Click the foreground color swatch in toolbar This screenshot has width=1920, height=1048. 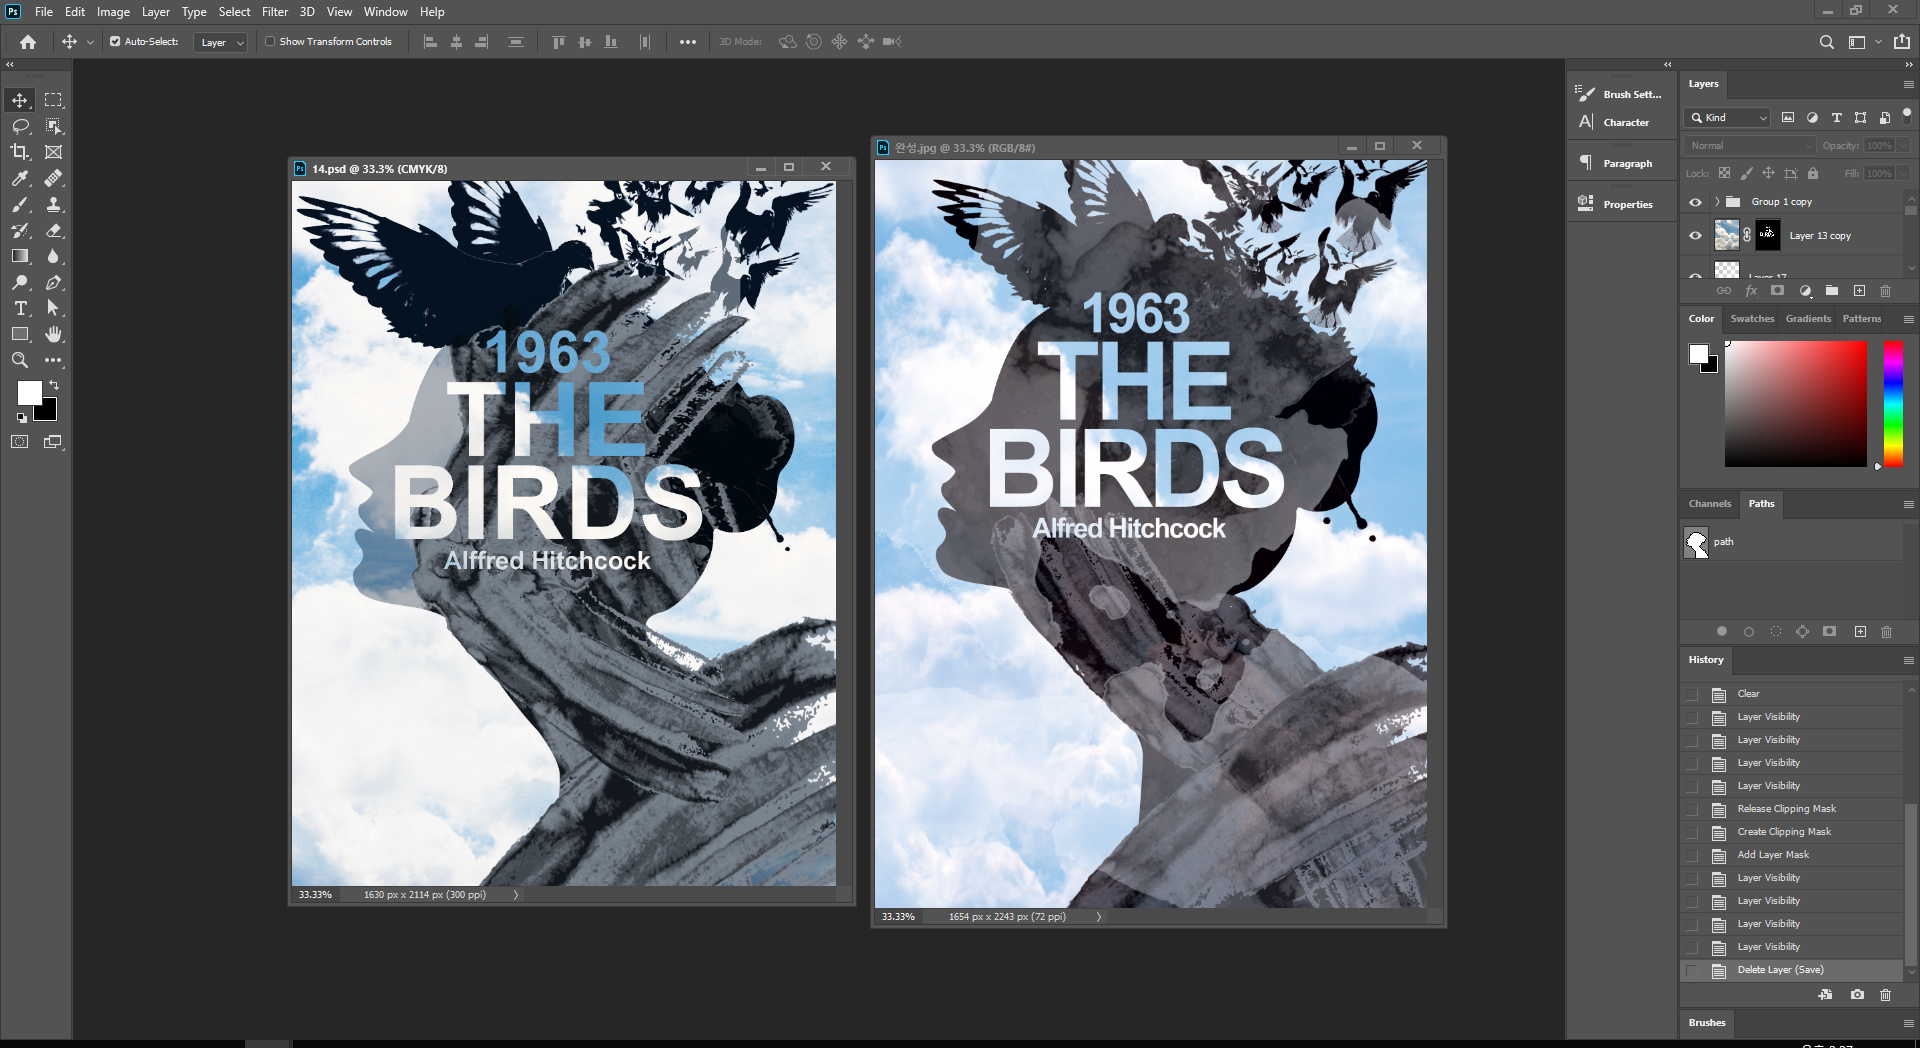[30, 393]
